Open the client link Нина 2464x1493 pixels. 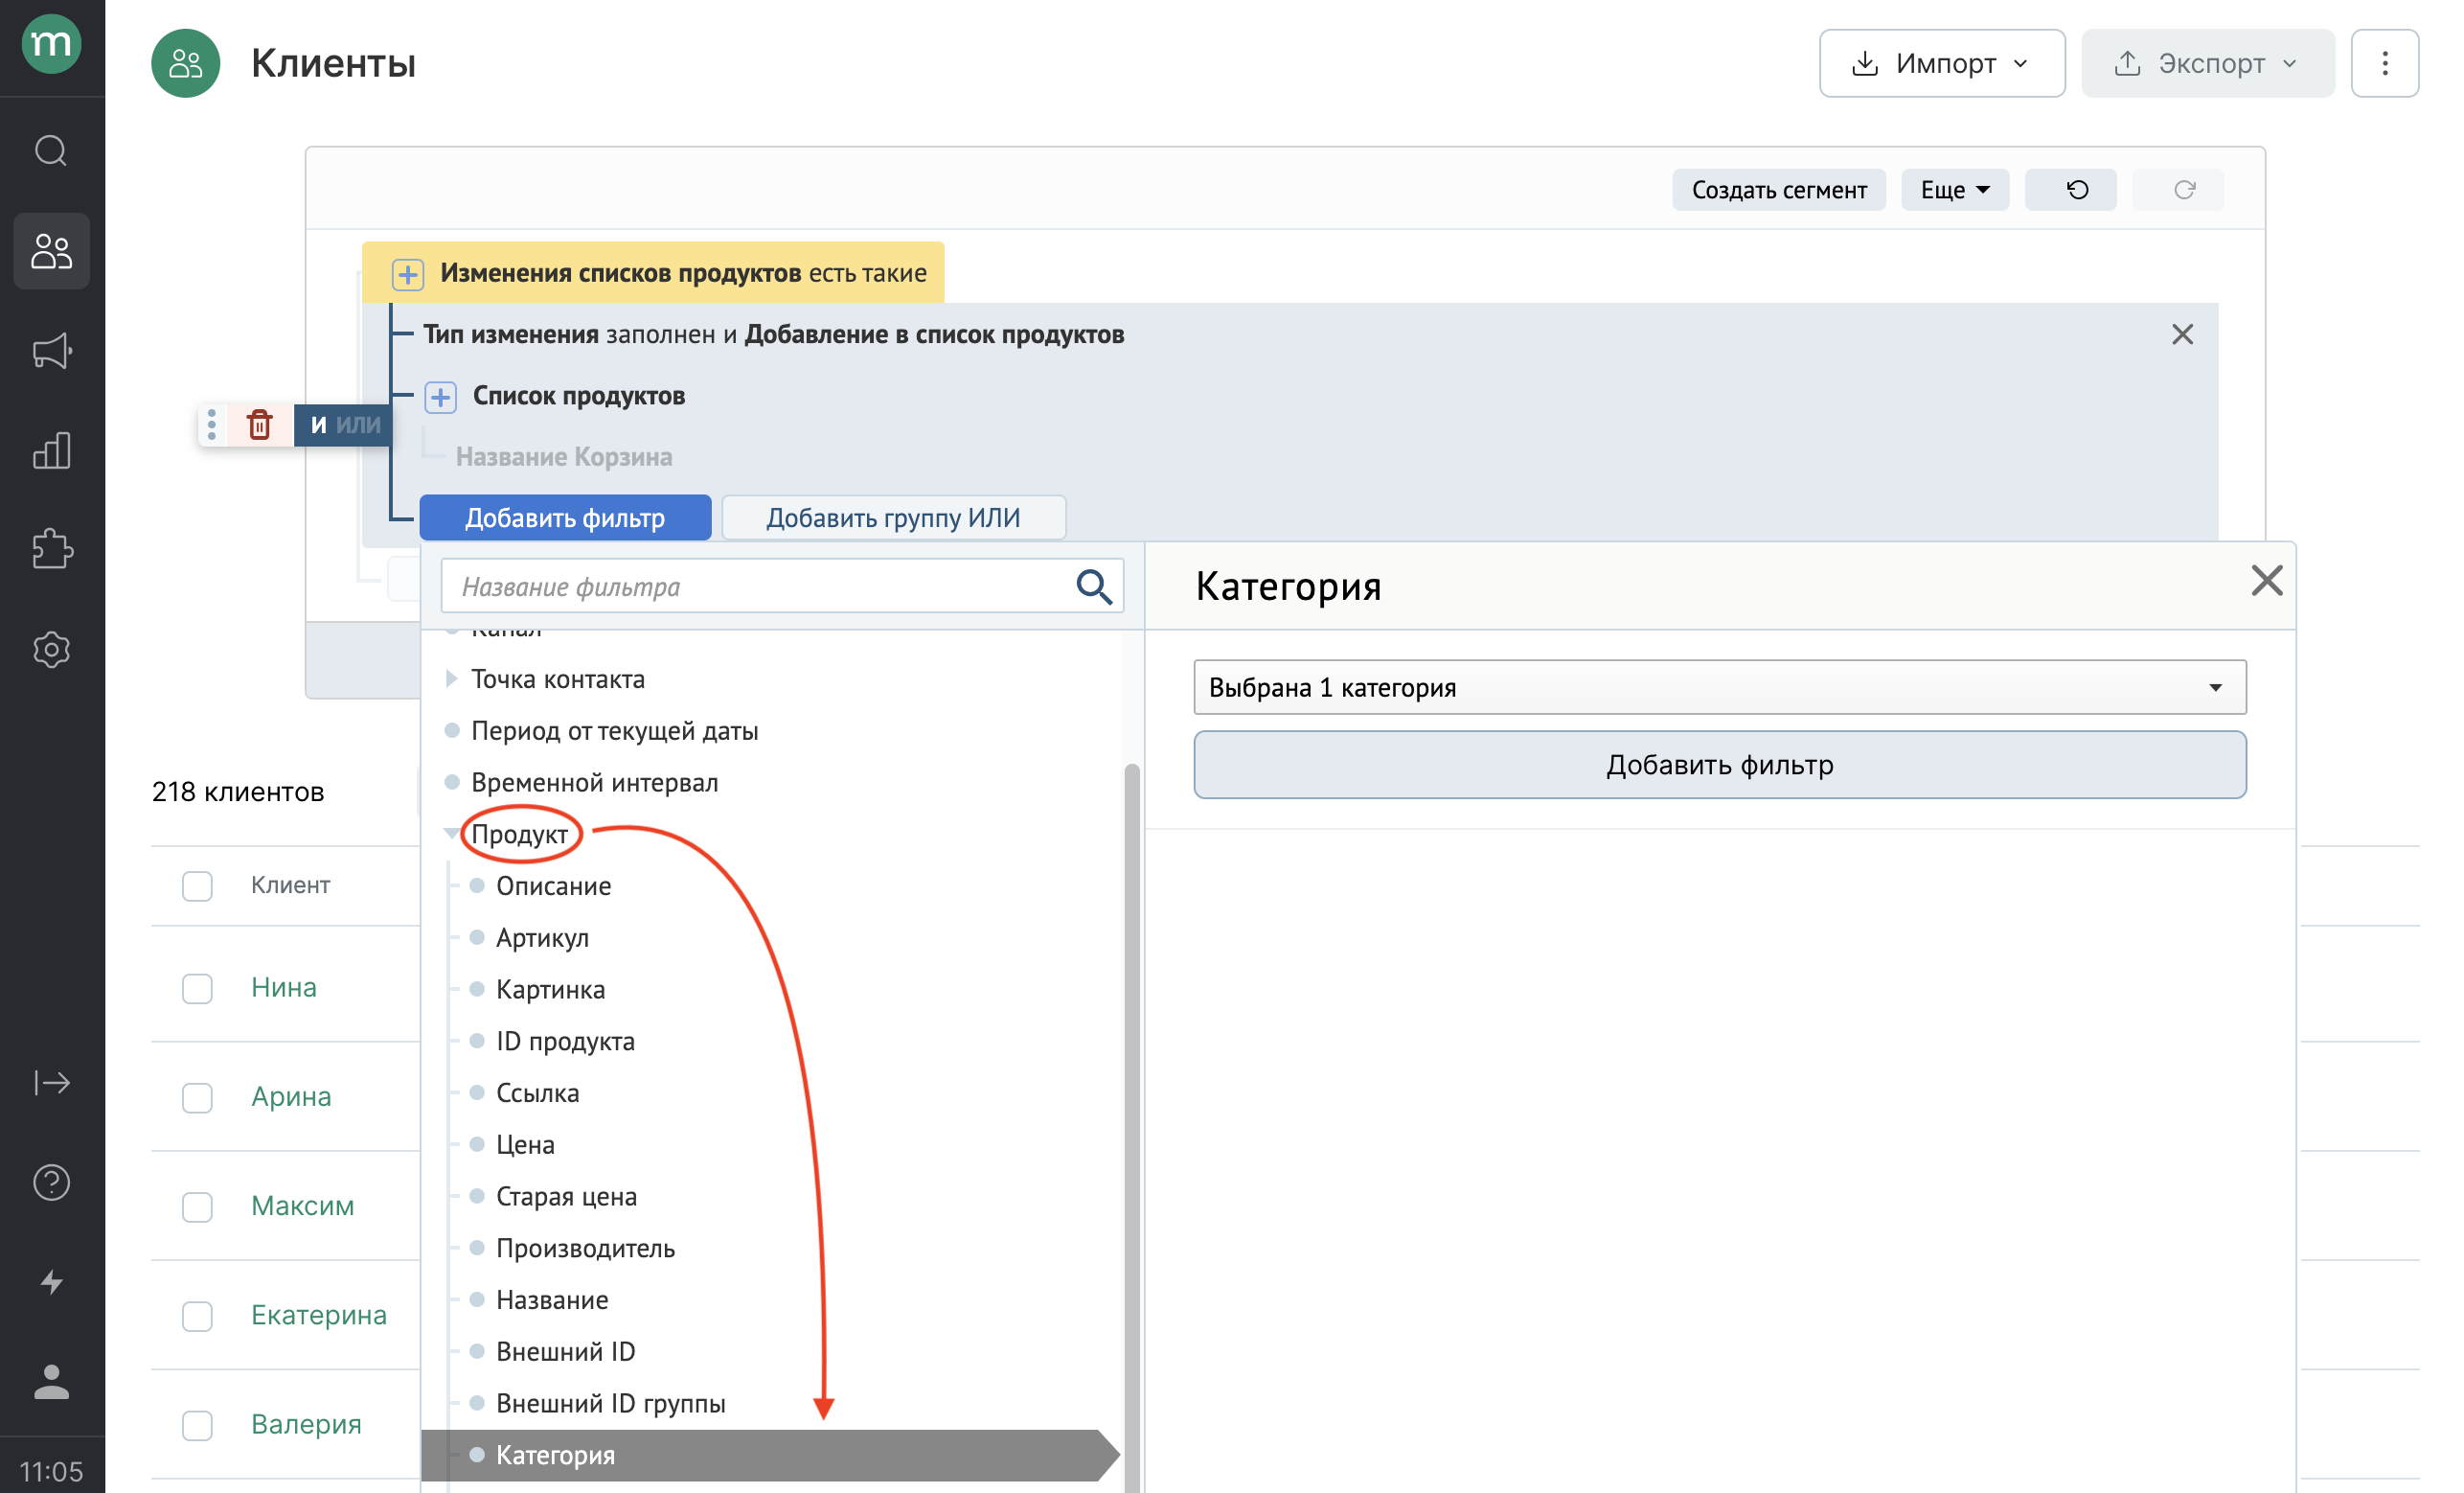click(x=284, y=987)
